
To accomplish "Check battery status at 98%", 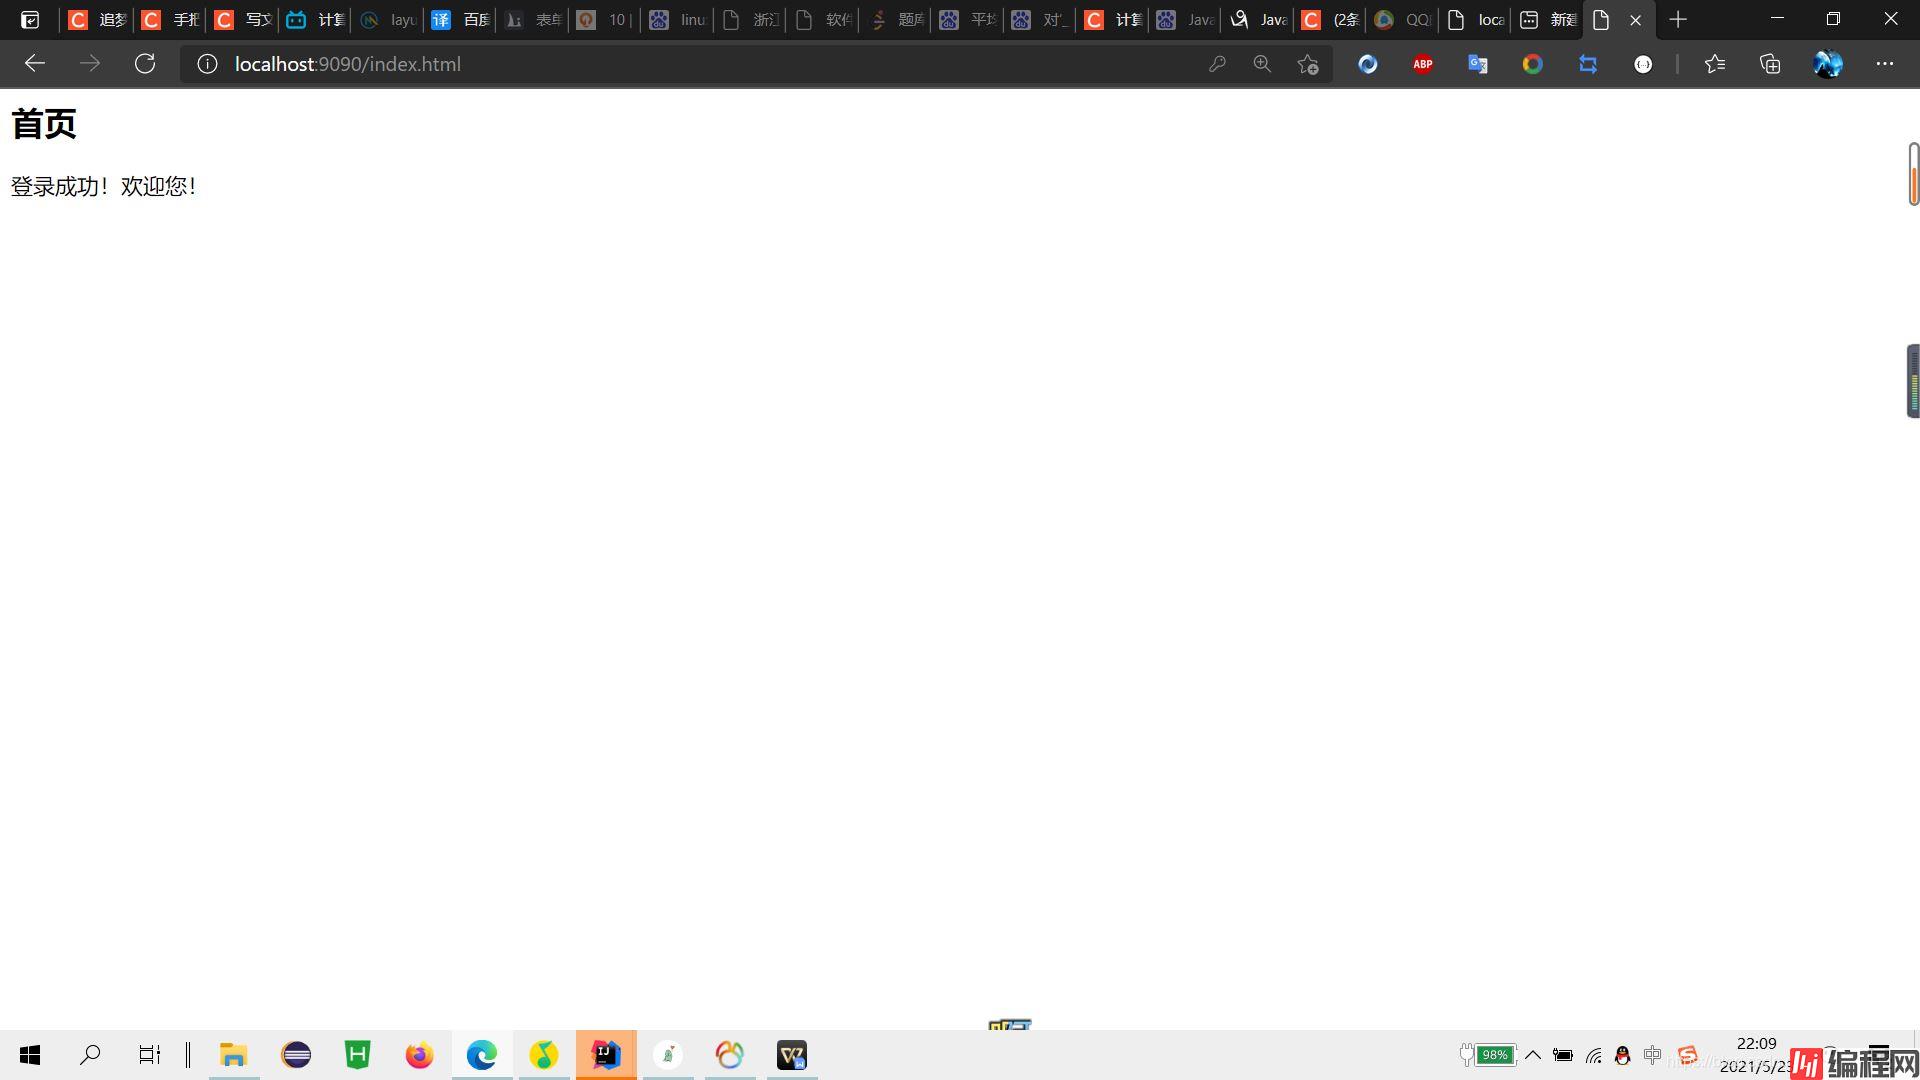I will (1488, 1055).
